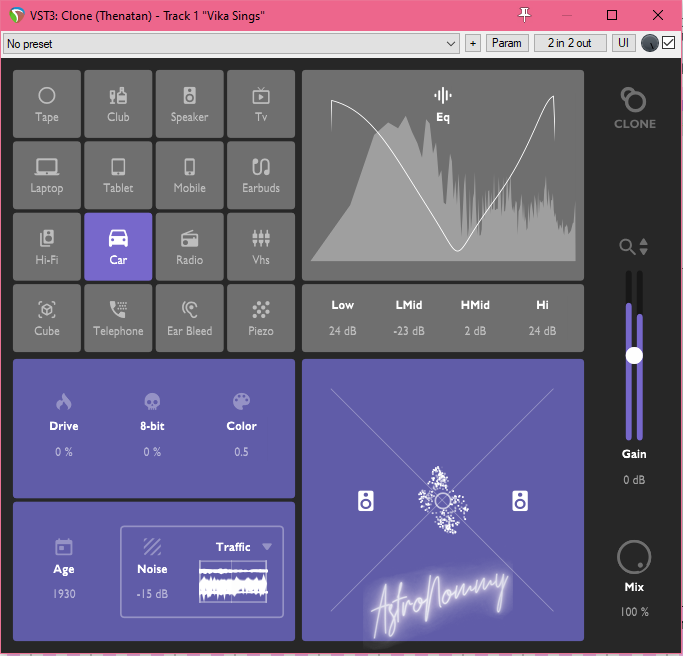Click the zoom magnifier icon above meters
This screenshot has height=656, width=683.
pyautogui.click(x=627, y=247)
